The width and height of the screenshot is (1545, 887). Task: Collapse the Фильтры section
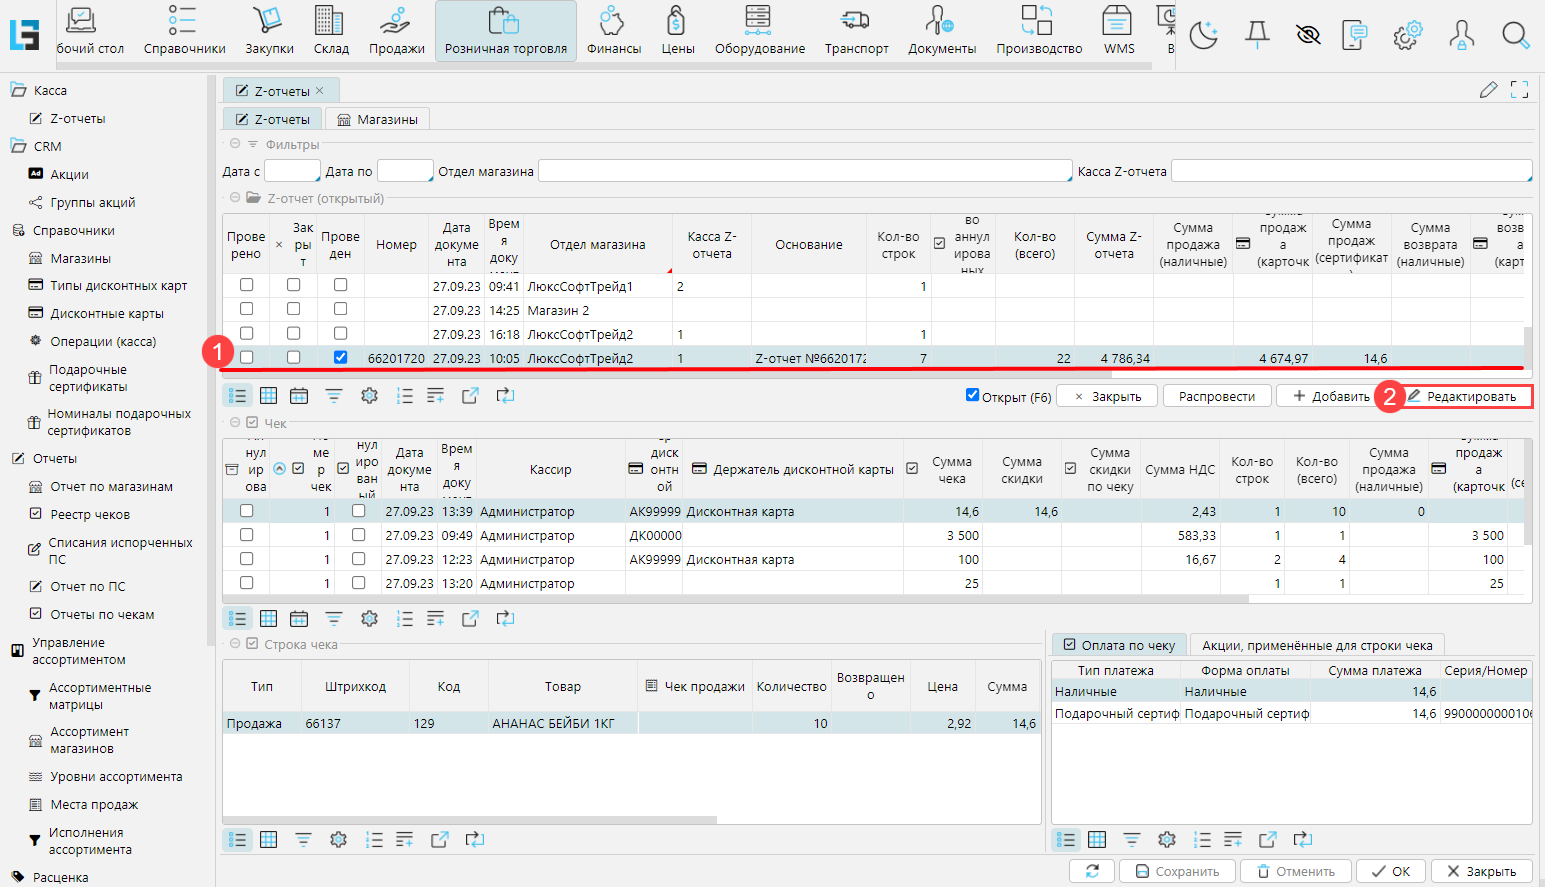click(x=235, y=144)
